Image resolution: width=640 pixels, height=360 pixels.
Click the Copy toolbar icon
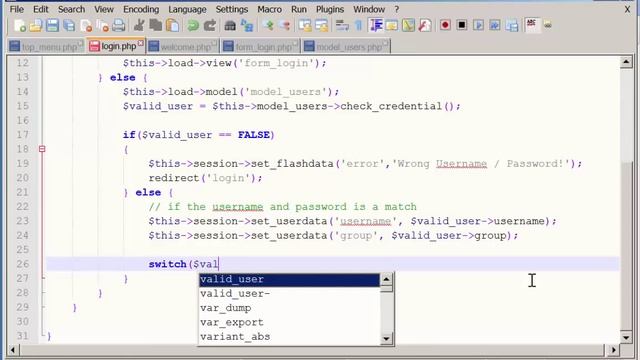pos(156,26)
